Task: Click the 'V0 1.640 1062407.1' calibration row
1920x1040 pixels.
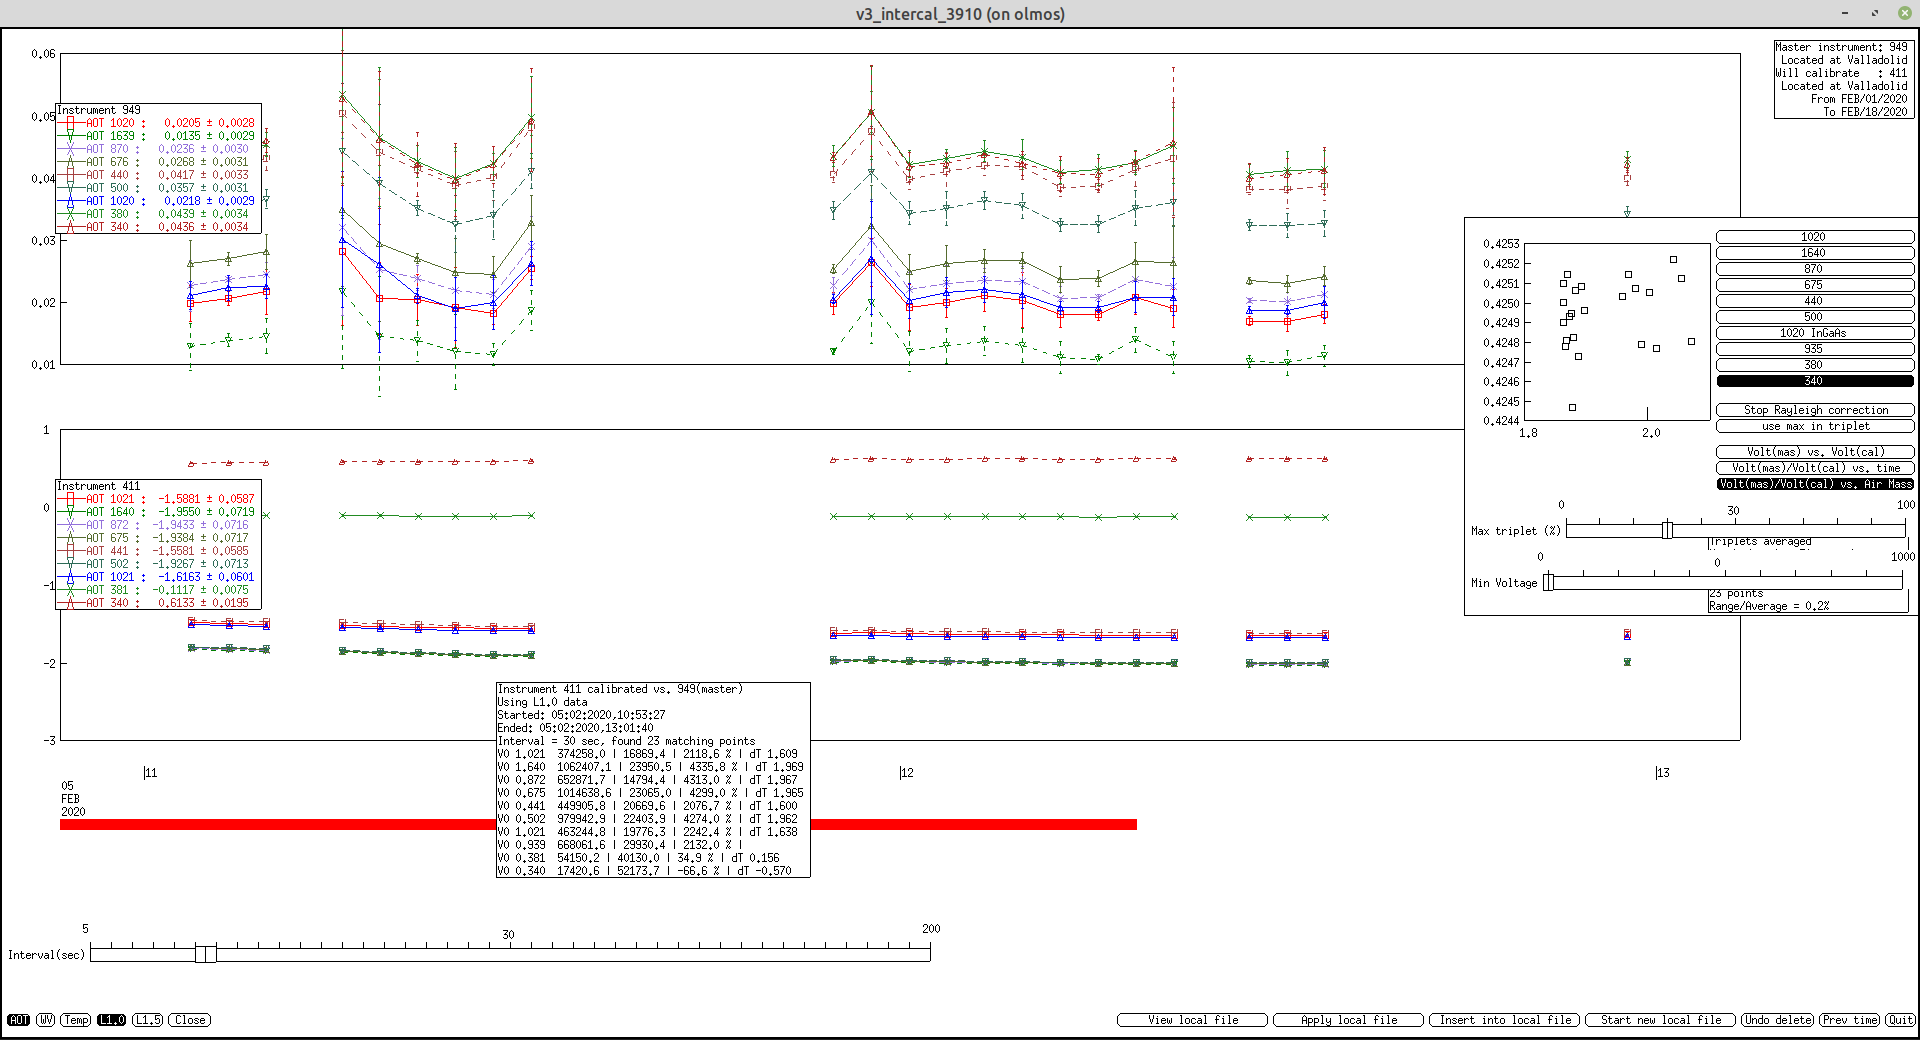Action: pos(650,767)
